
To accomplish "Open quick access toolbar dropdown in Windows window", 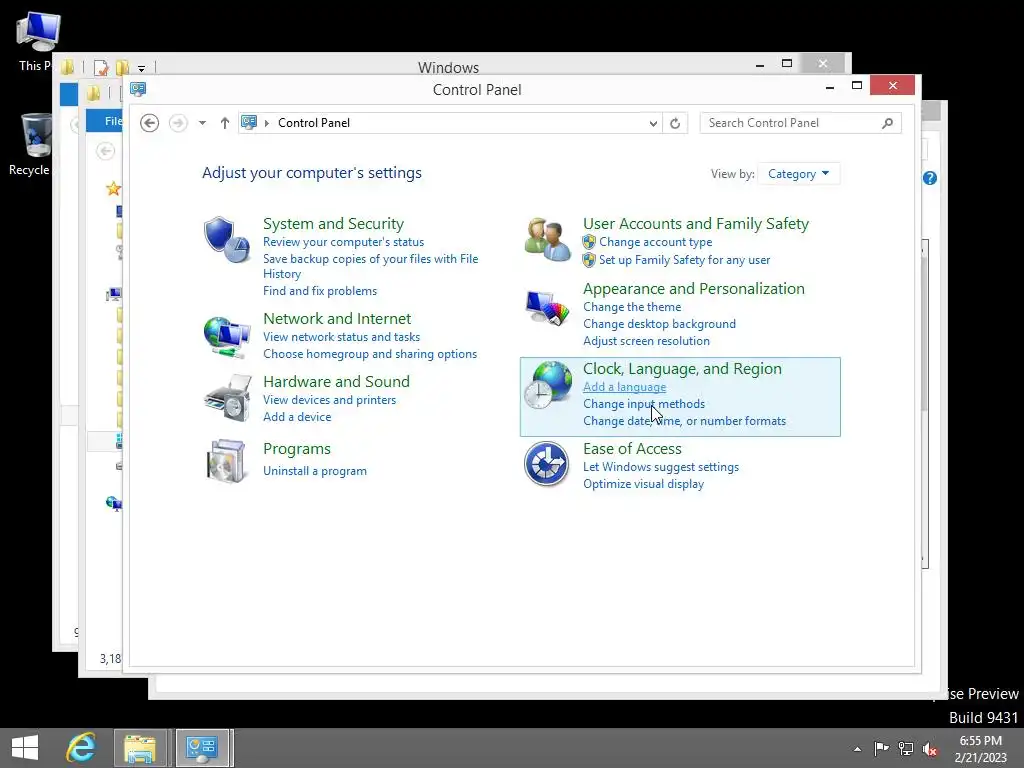I will tap(141, 68).
